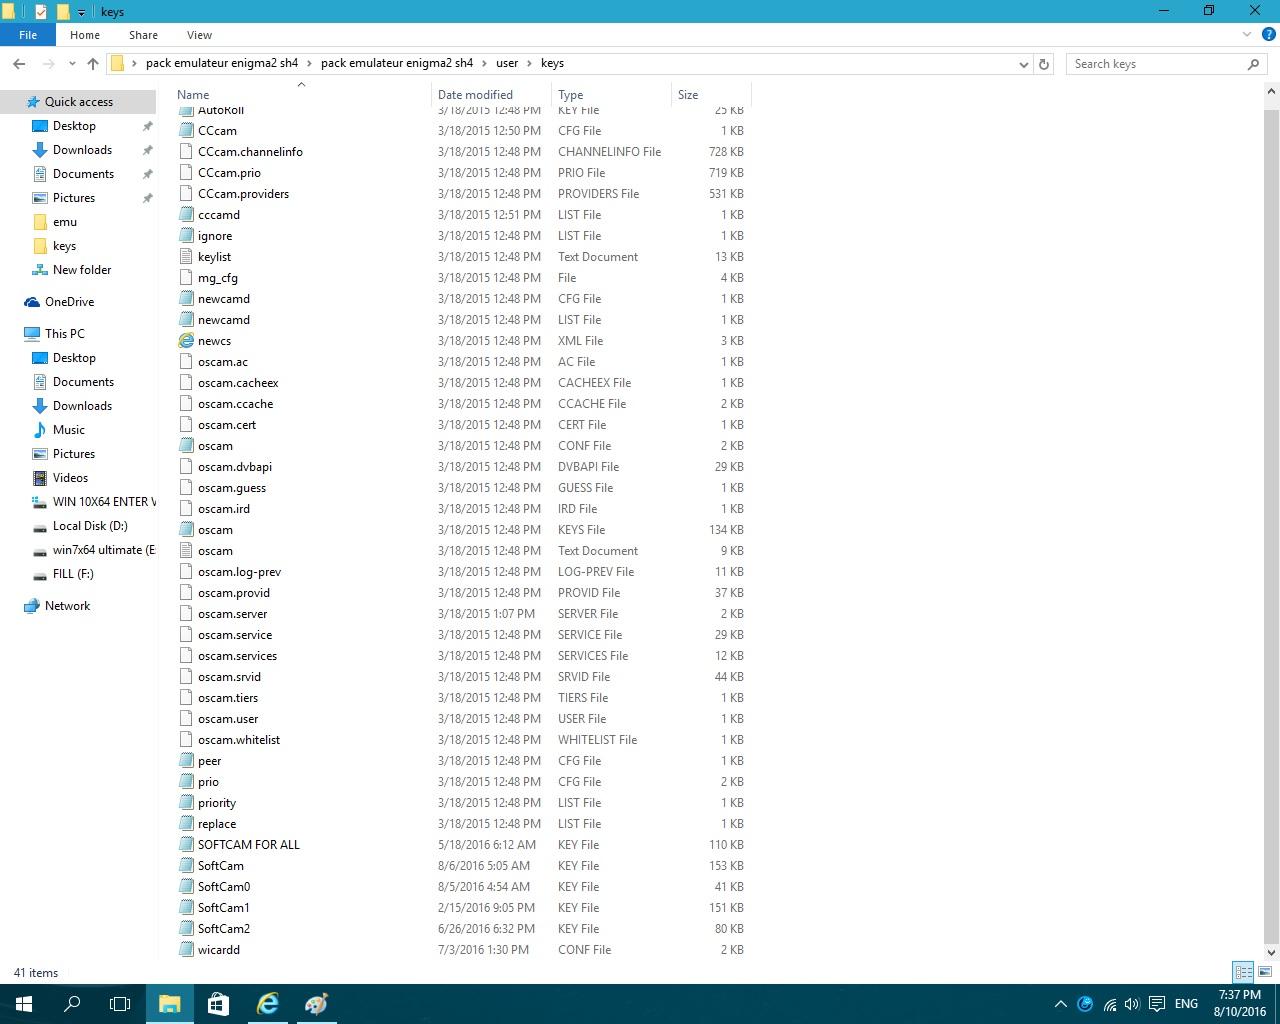The width and height of the screenshot is (1280, 1024).
Task: Refresh the keys folder view
Action: point(1044,64)
